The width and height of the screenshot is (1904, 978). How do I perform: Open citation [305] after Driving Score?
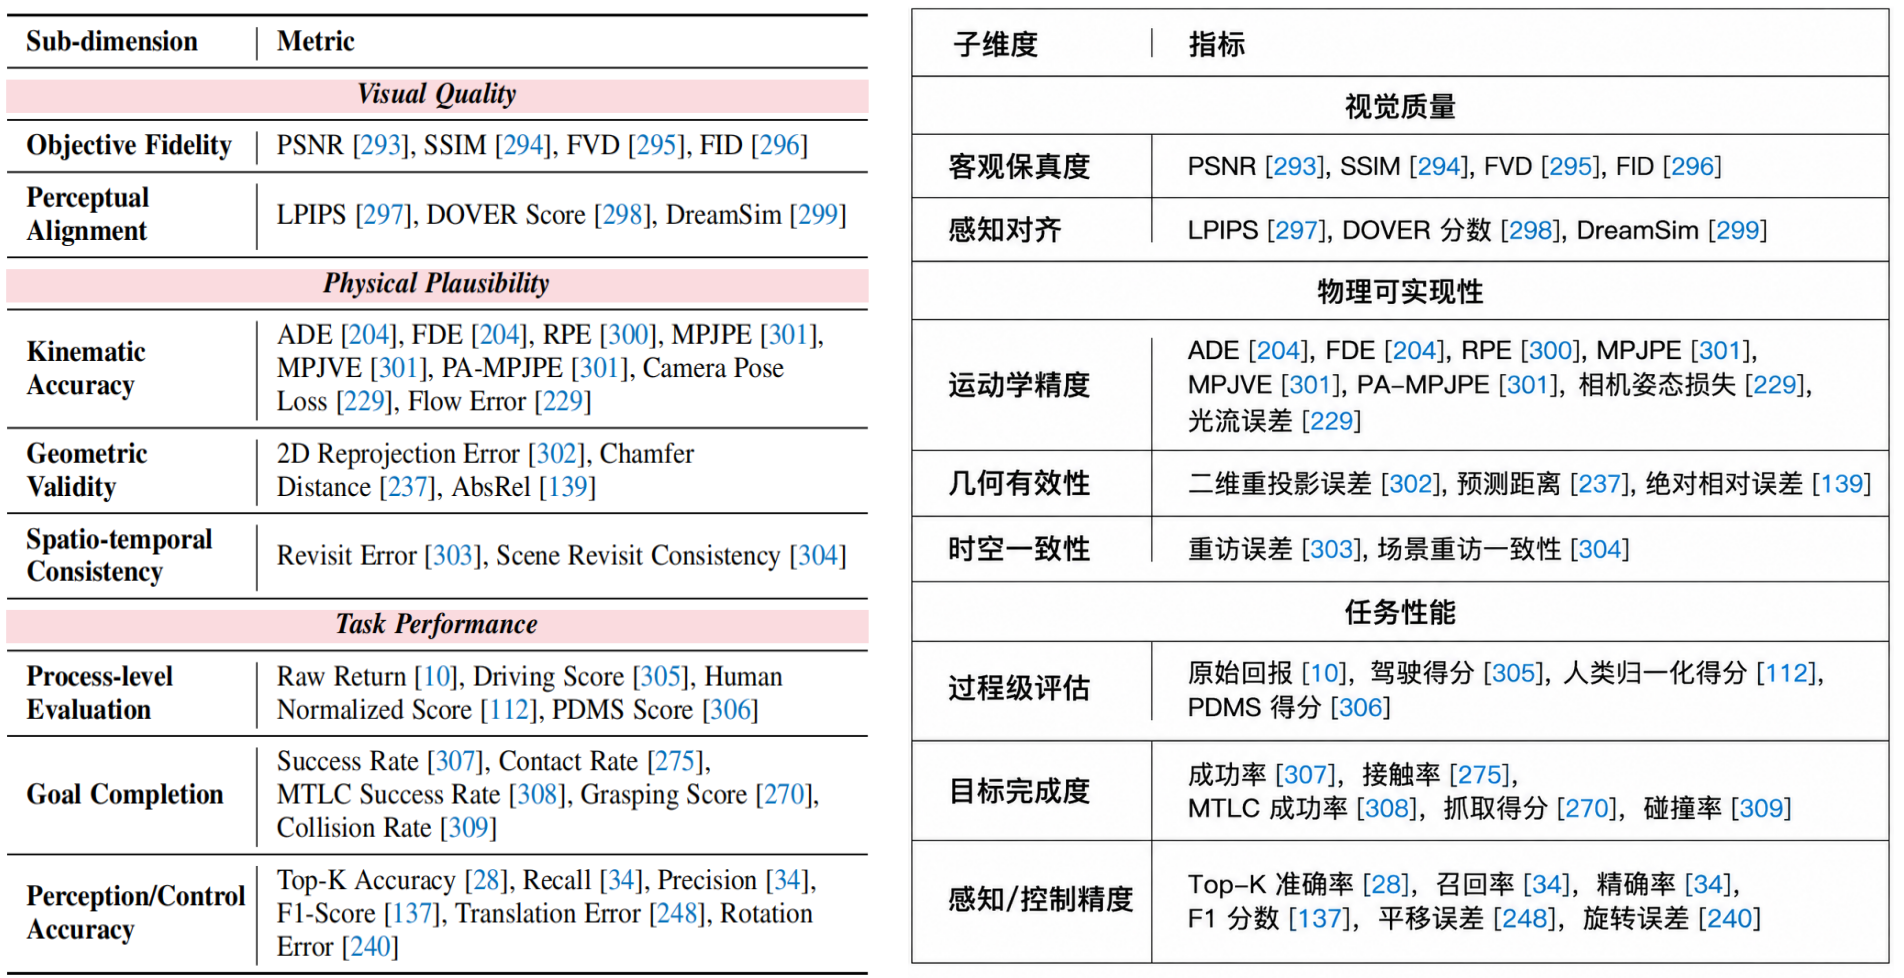[x=662, y=677]
